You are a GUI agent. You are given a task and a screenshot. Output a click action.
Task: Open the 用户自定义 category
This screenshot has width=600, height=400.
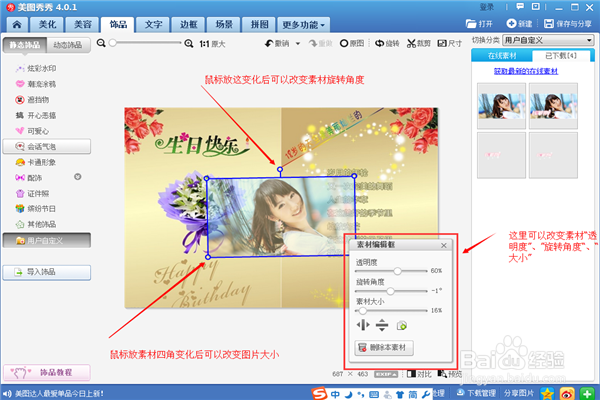click(x=47, y=240)
